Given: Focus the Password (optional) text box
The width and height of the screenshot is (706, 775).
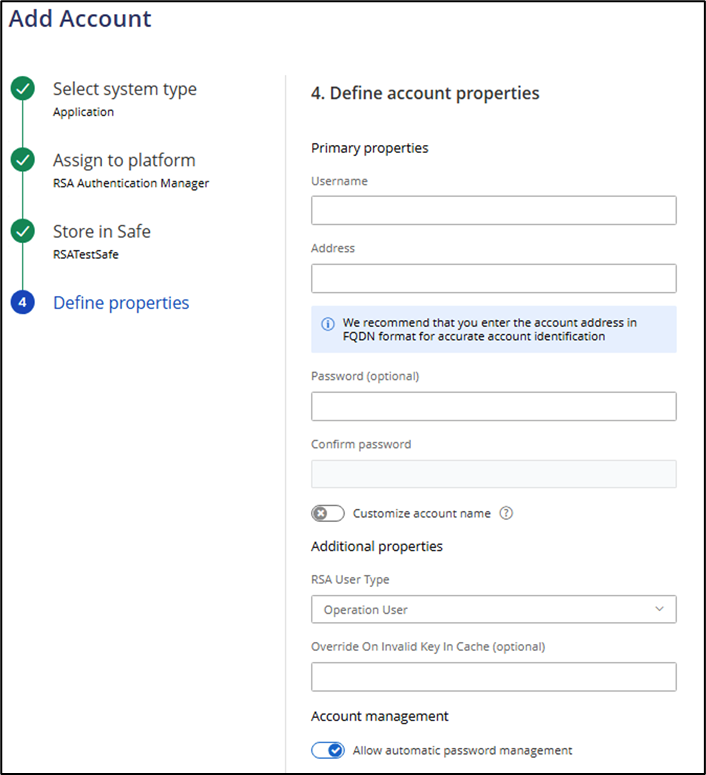Looking at the screenshot, I should point(493,406).
